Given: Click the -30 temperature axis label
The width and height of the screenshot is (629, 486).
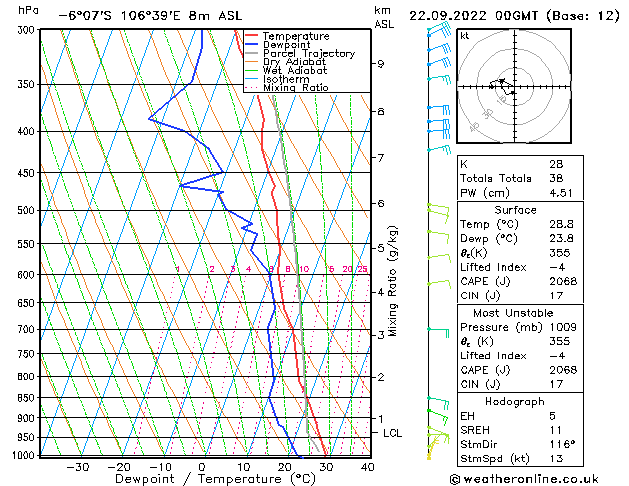Looking at the screenshot, I should (77, 468).
